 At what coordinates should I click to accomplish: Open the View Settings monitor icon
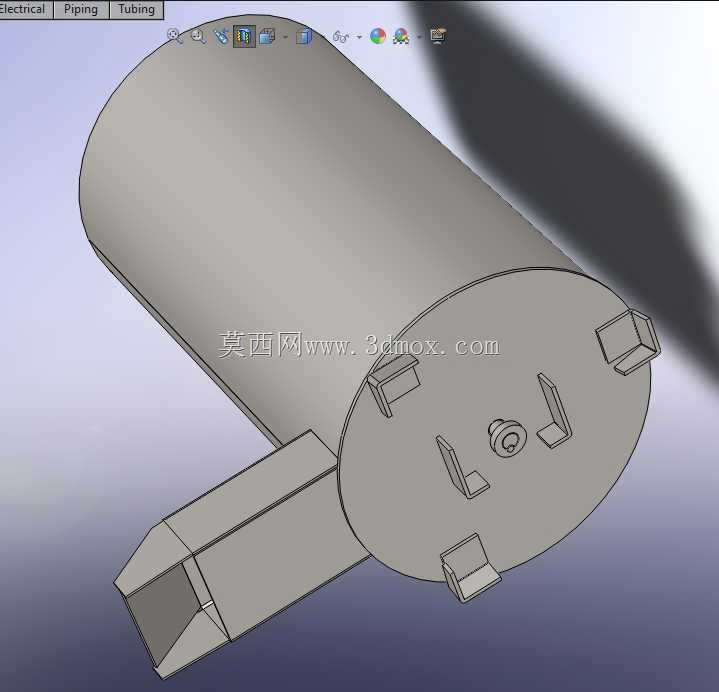pyautogui.click(x=438, y=36)
